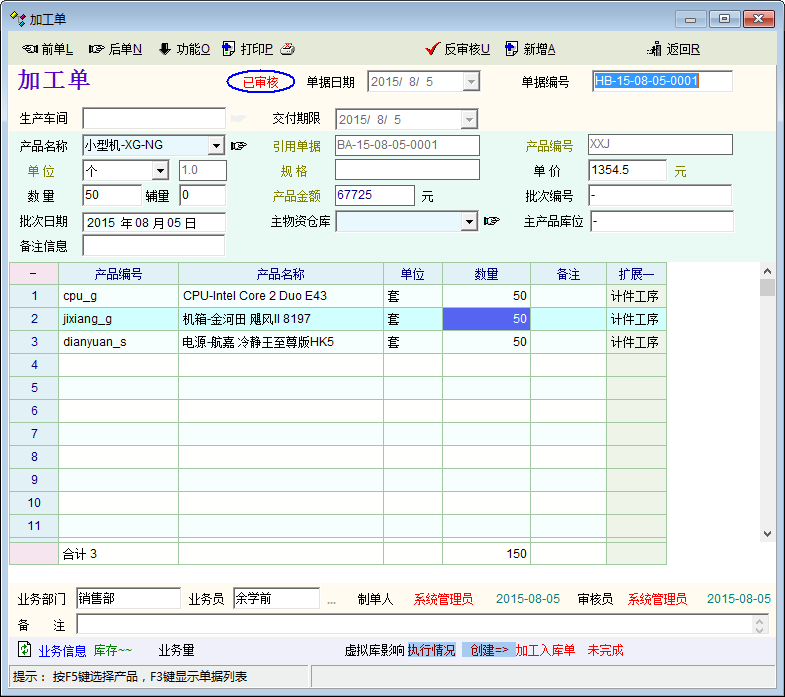Expand the 产品名称 dropdown list
The width and height of the screenshot is (785, 697).
pos(216,146)
